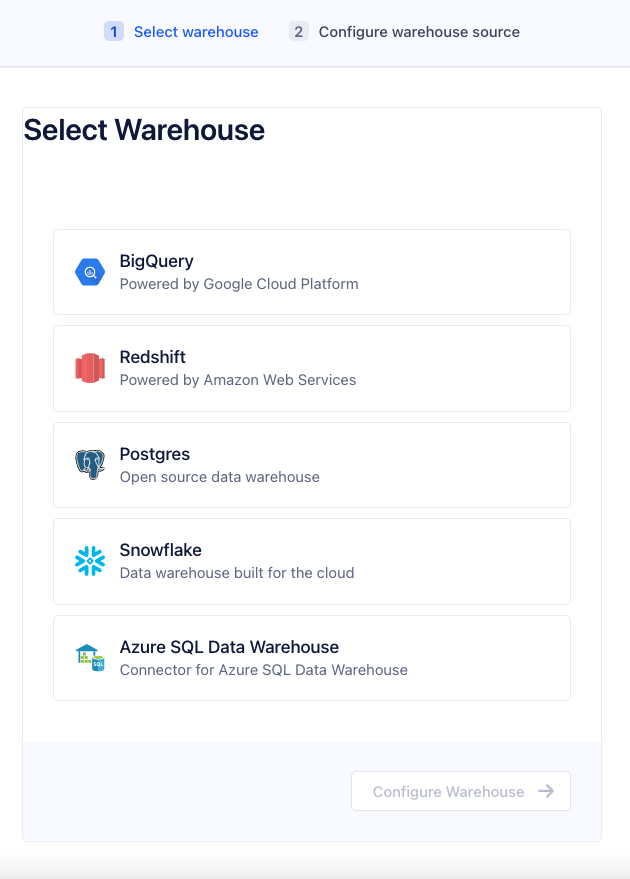Pick the Postgres warehouse title
630x879 pixels.
click(x=154, y=454)
